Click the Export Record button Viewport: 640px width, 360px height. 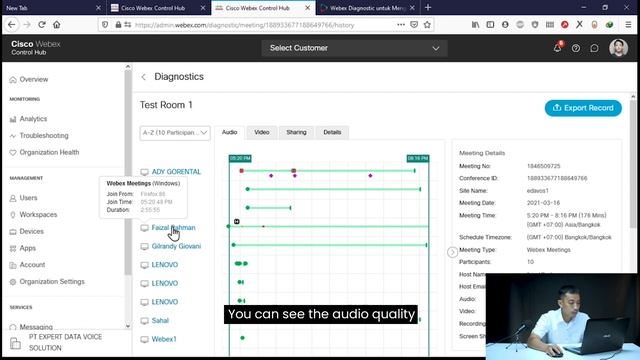[583, 108]
